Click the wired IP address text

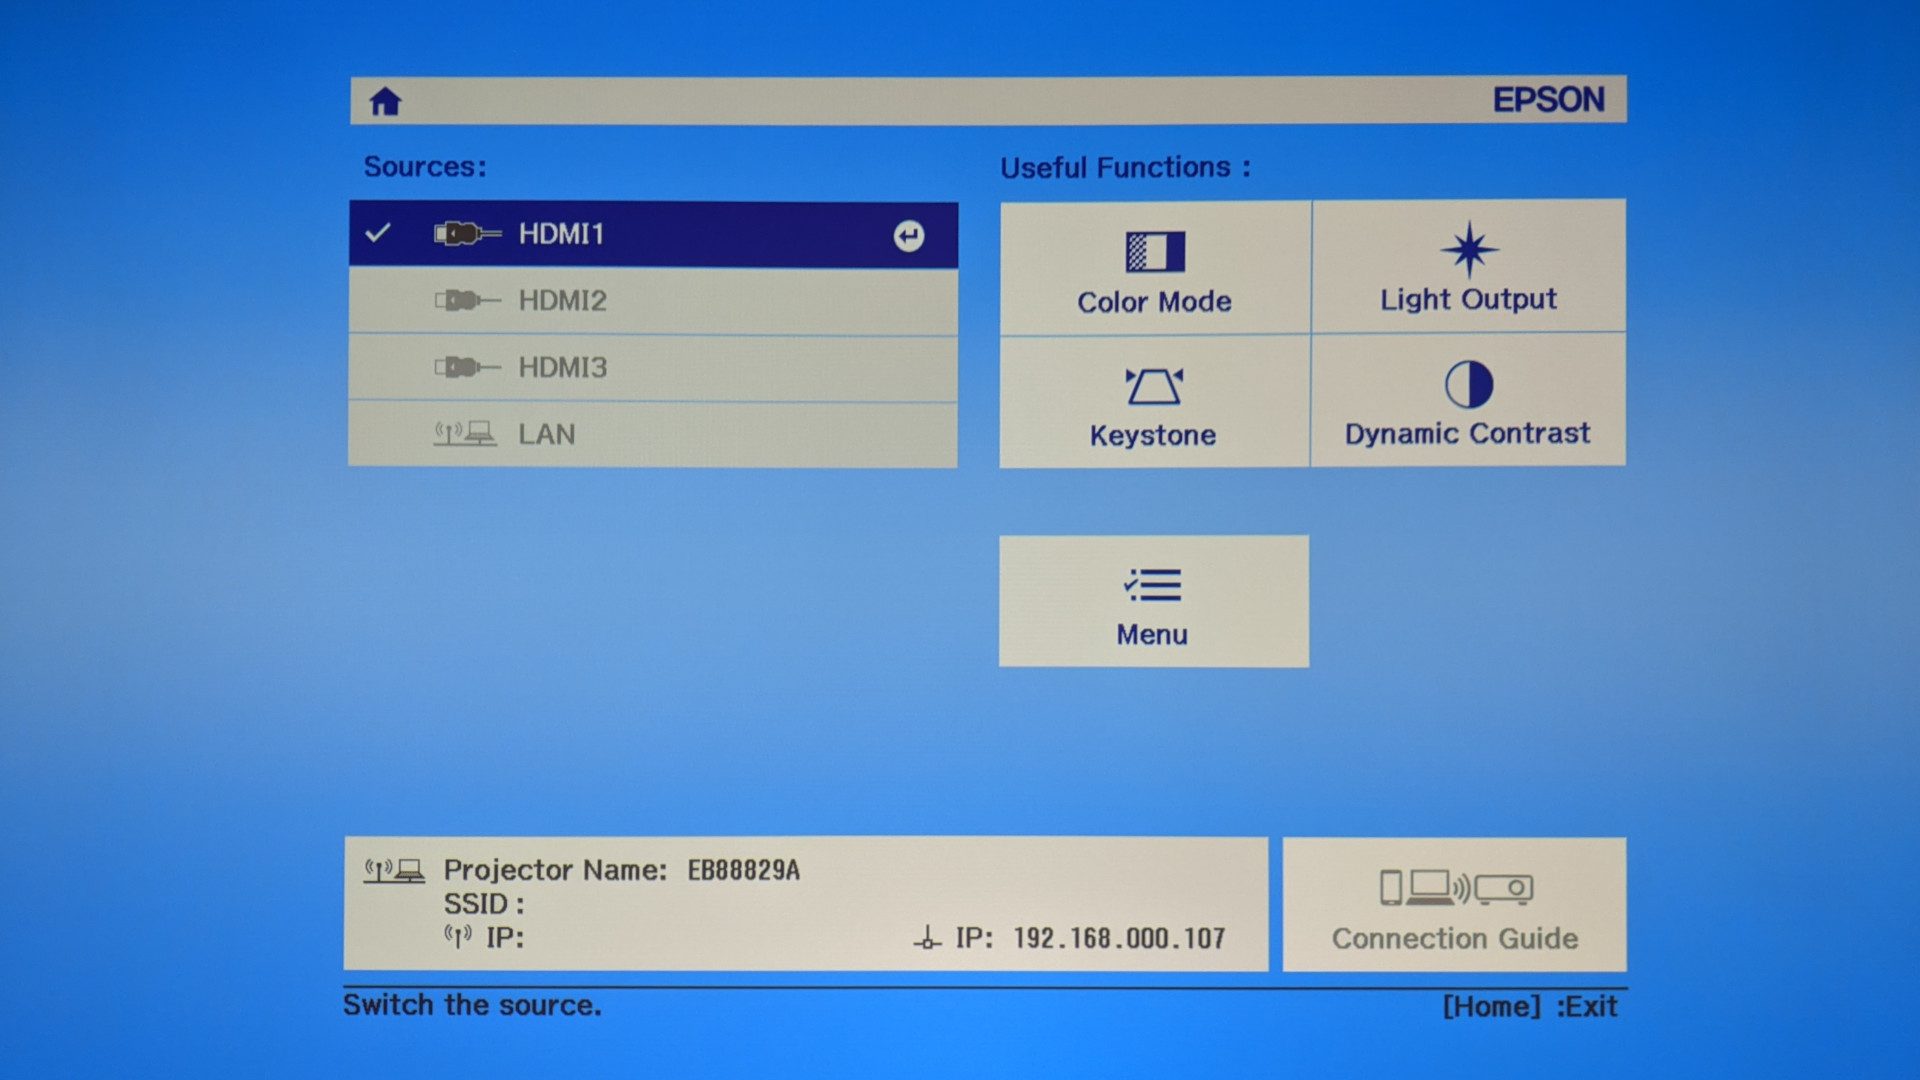pyautogui.click(x=1118, y=938)
